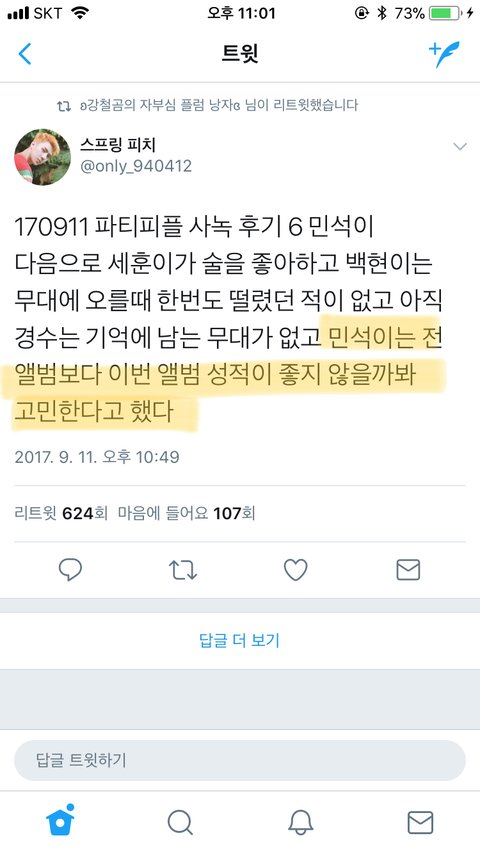Open Messages envelope tab in bottom bar

coord(421,822)
